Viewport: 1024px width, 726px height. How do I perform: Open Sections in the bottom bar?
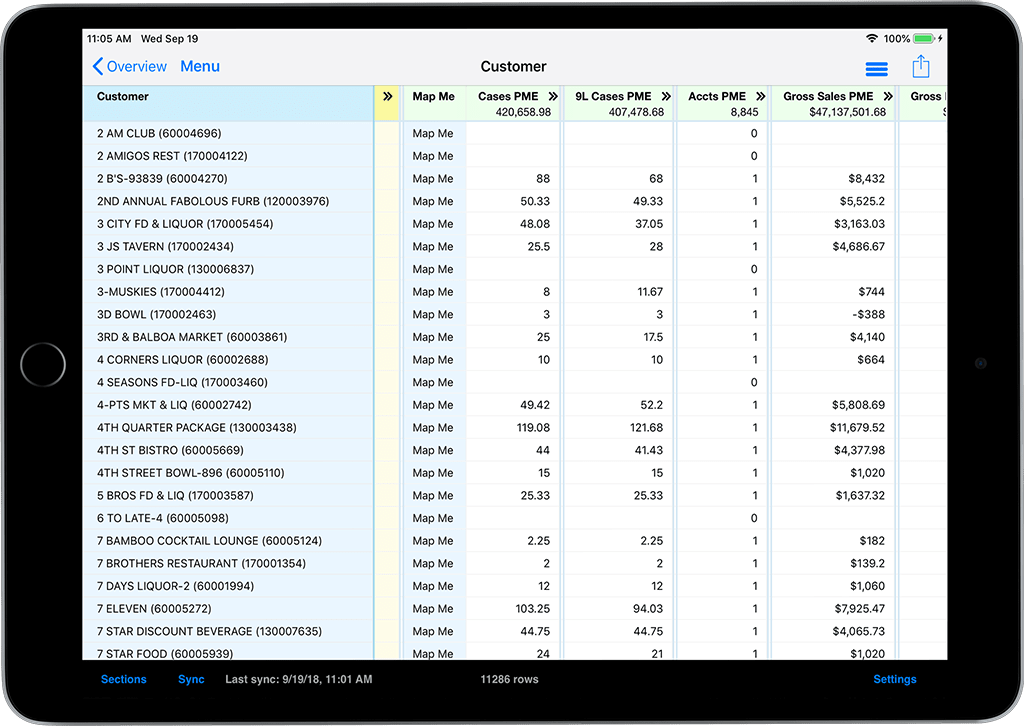(x=123, y=679)
